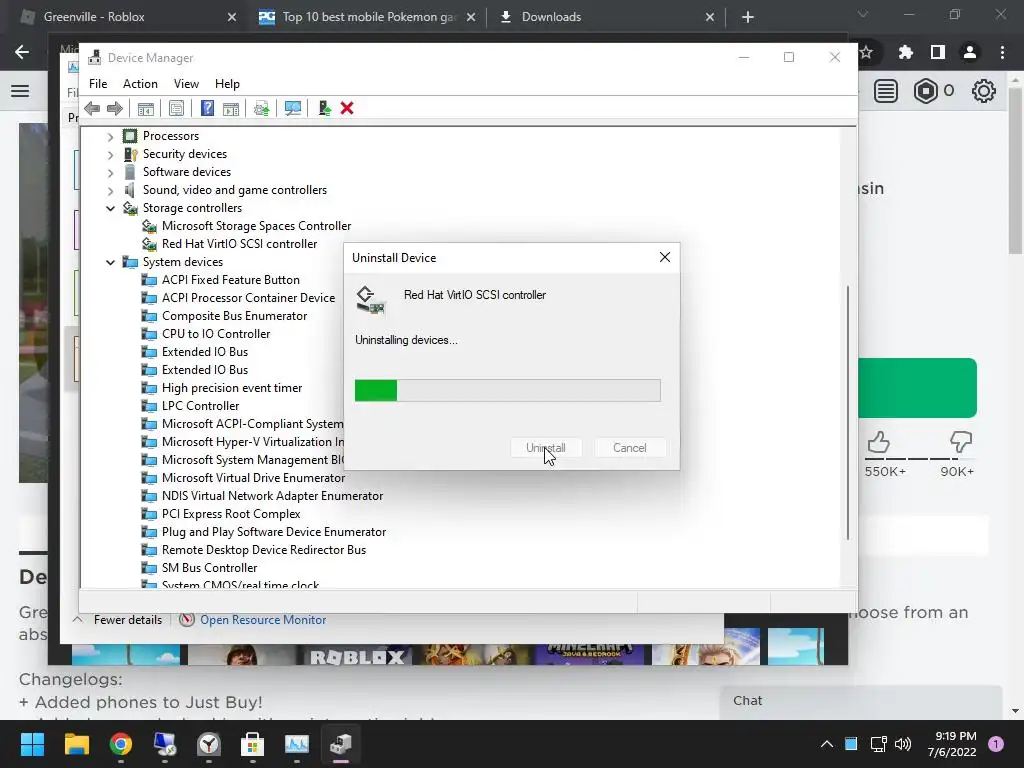
Task: Click Show/Hide Action Pane toolbar icon
Action: point(231,108)
